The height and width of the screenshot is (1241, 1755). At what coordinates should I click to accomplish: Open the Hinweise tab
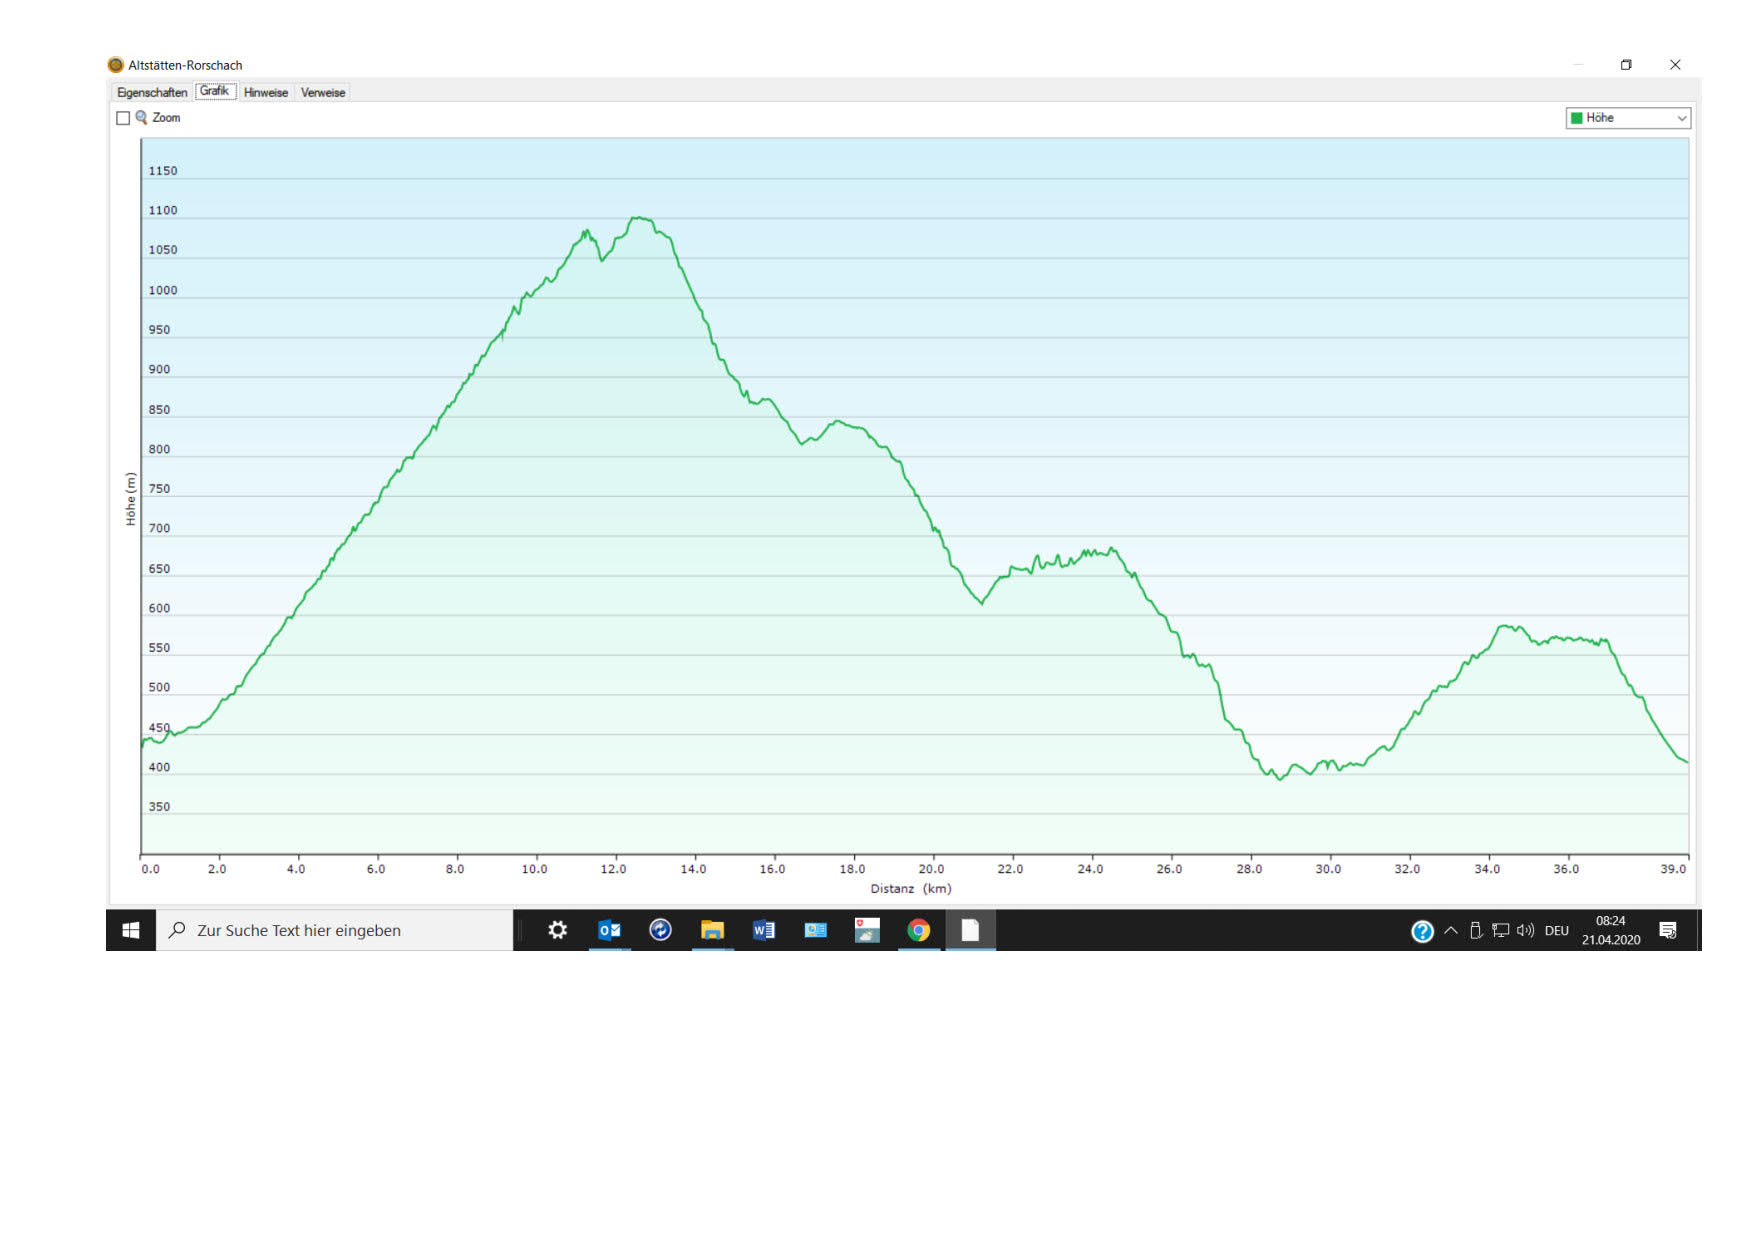coord(265,92)
